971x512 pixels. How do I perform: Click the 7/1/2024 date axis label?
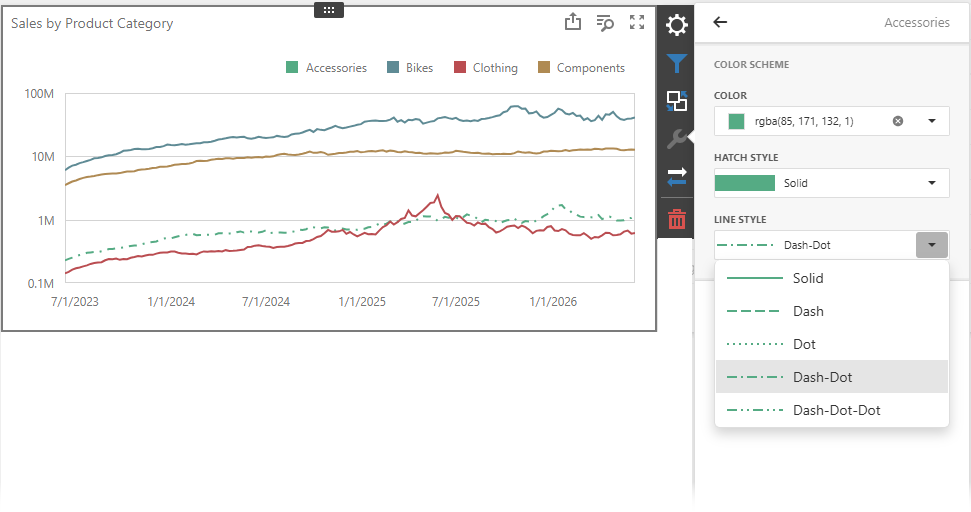[266, 302]
